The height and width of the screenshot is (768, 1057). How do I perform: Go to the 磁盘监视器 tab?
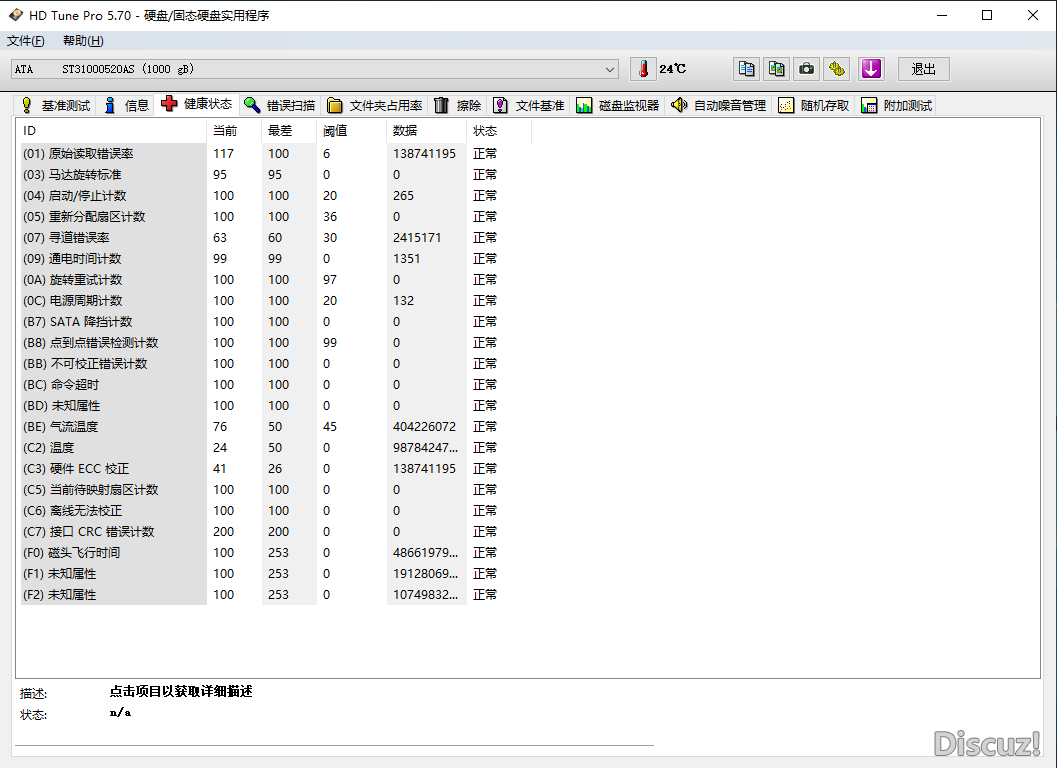617,105
